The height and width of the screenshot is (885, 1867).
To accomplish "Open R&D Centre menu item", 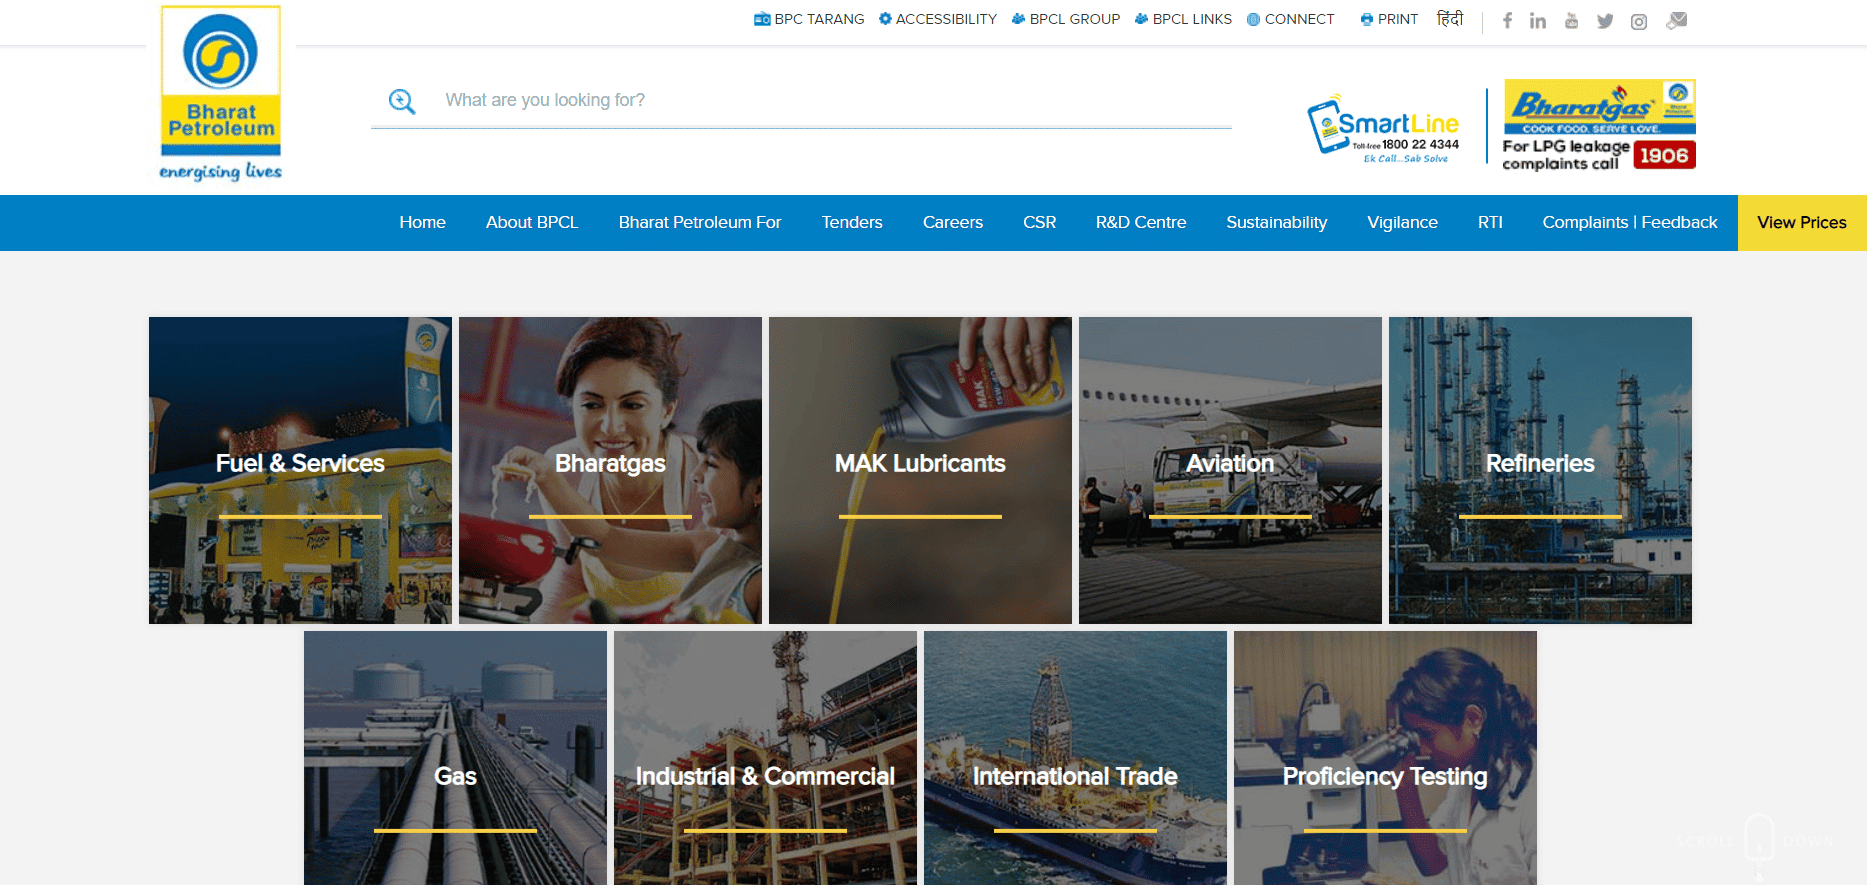I will coord(1141,222).
